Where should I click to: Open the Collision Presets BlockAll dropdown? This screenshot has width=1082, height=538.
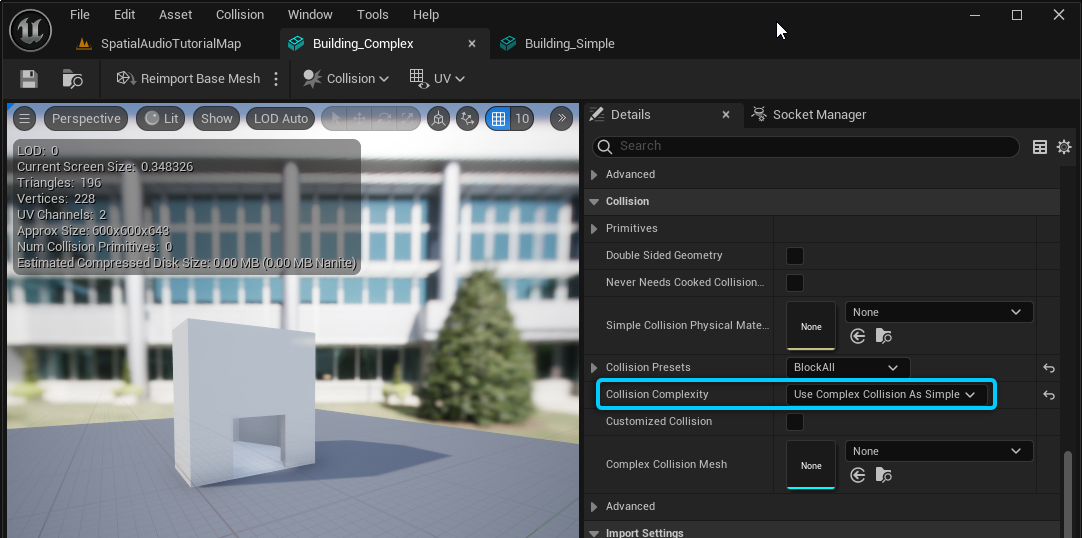tap(848, 368)
